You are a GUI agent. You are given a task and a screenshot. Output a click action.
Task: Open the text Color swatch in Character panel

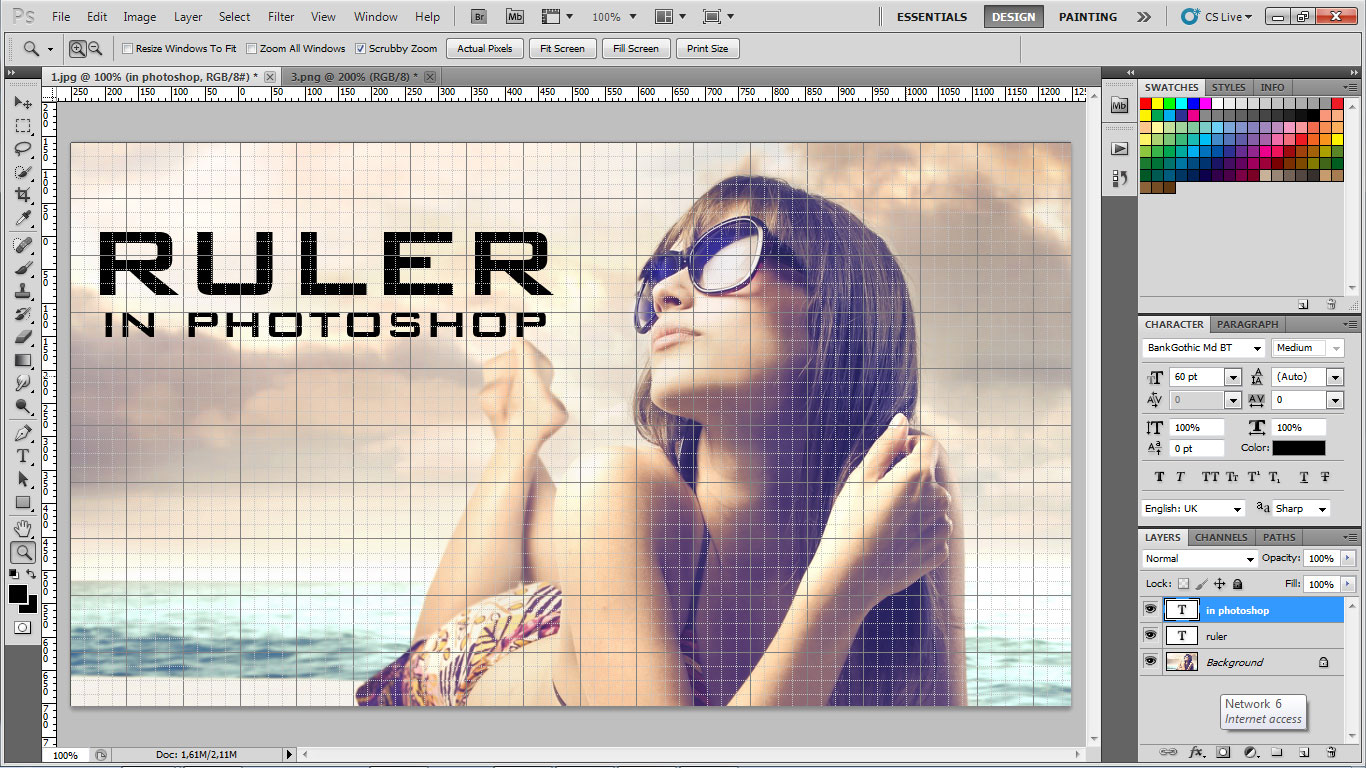(1299, 448)
